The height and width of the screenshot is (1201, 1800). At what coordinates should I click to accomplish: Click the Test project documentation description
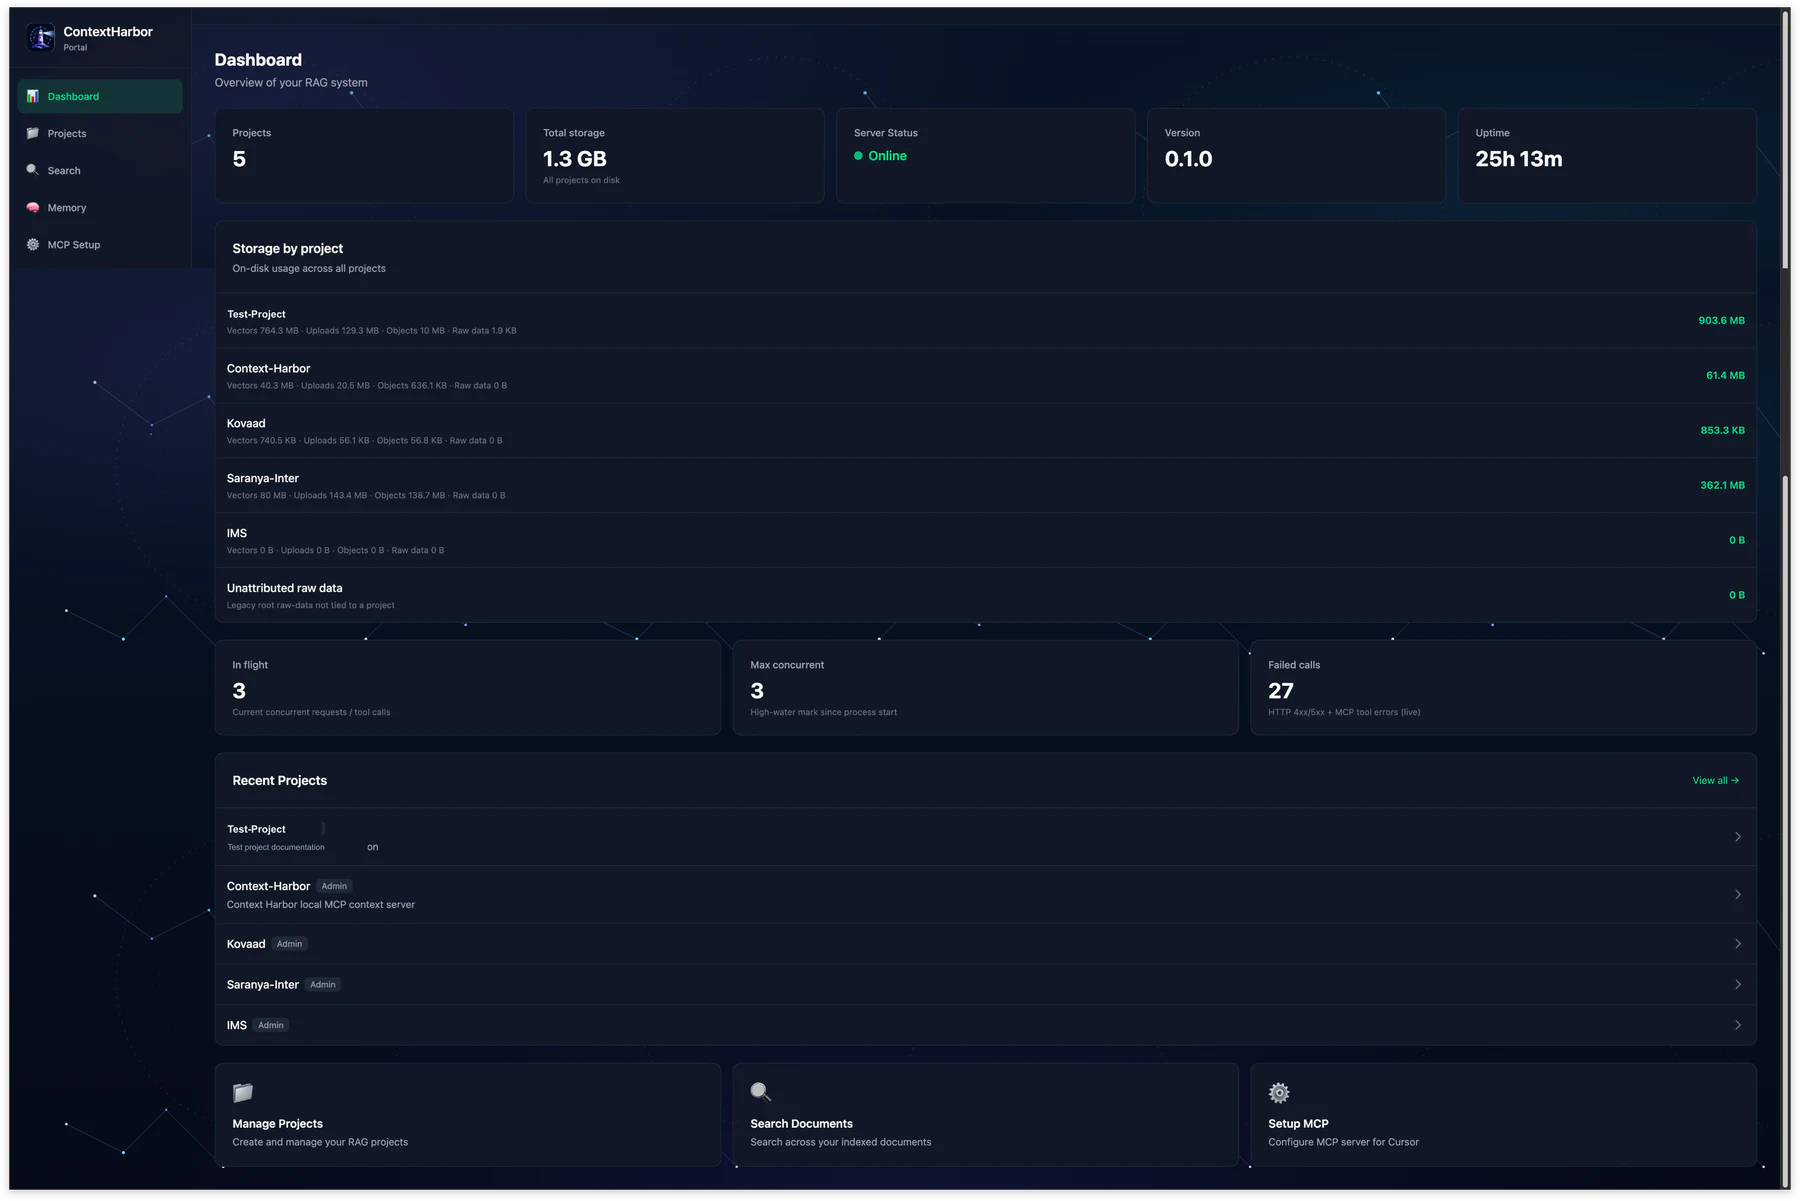click(276, 847)
